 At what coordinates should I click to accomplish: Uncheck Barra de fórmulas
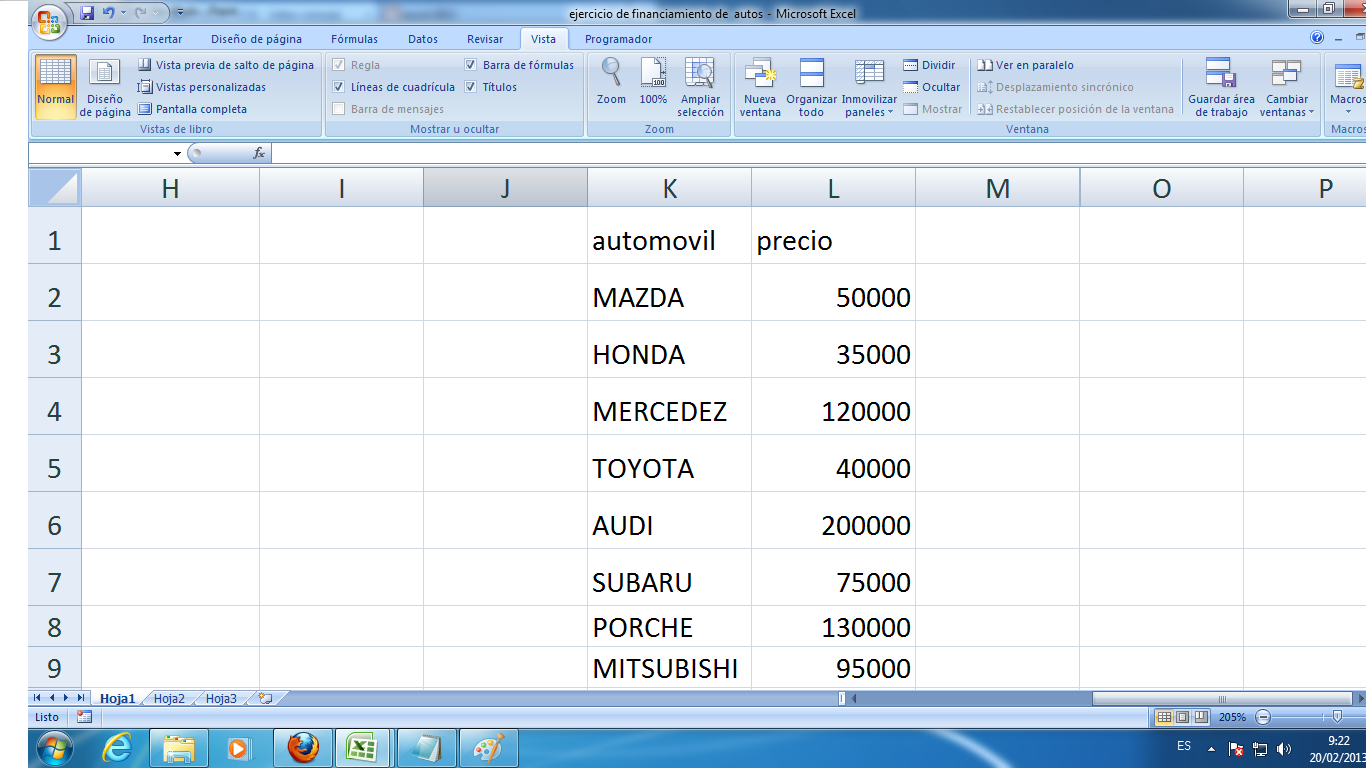pos(470,64)
